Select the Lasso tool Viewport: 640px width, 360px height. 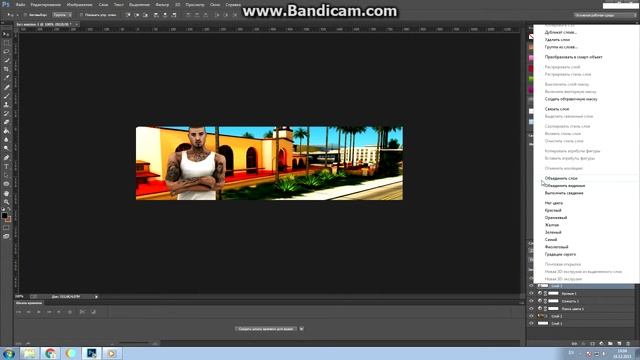6,52
